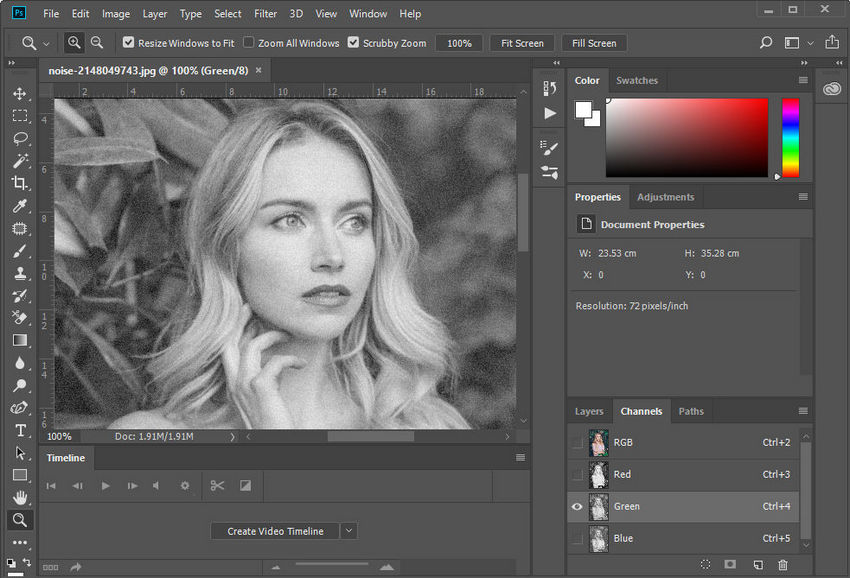Open workspace switcher dropdown arrow
This screenshot has width=850, height=578.
point(810,43)
